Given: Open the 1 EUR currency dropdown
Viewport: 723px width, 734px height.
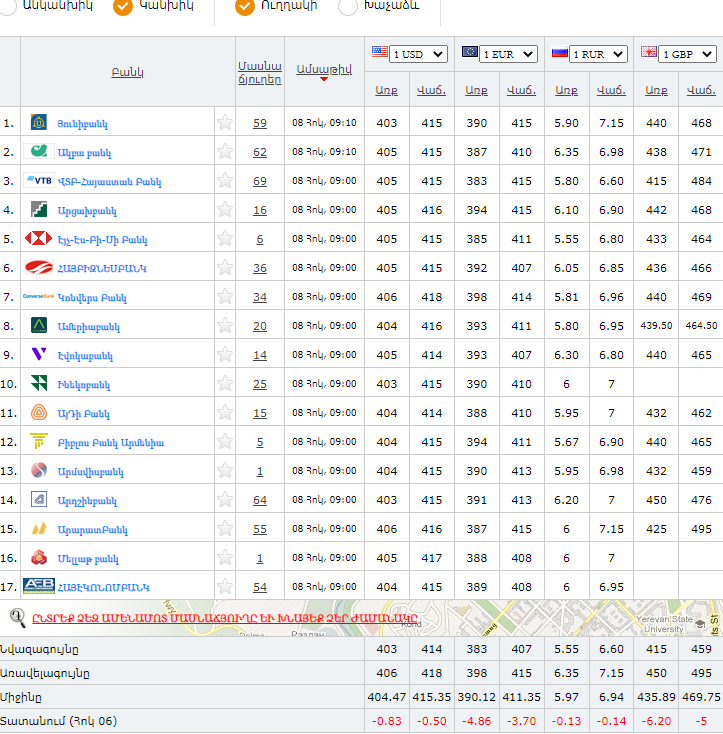Looking at the screenshot, I should 508,54.
